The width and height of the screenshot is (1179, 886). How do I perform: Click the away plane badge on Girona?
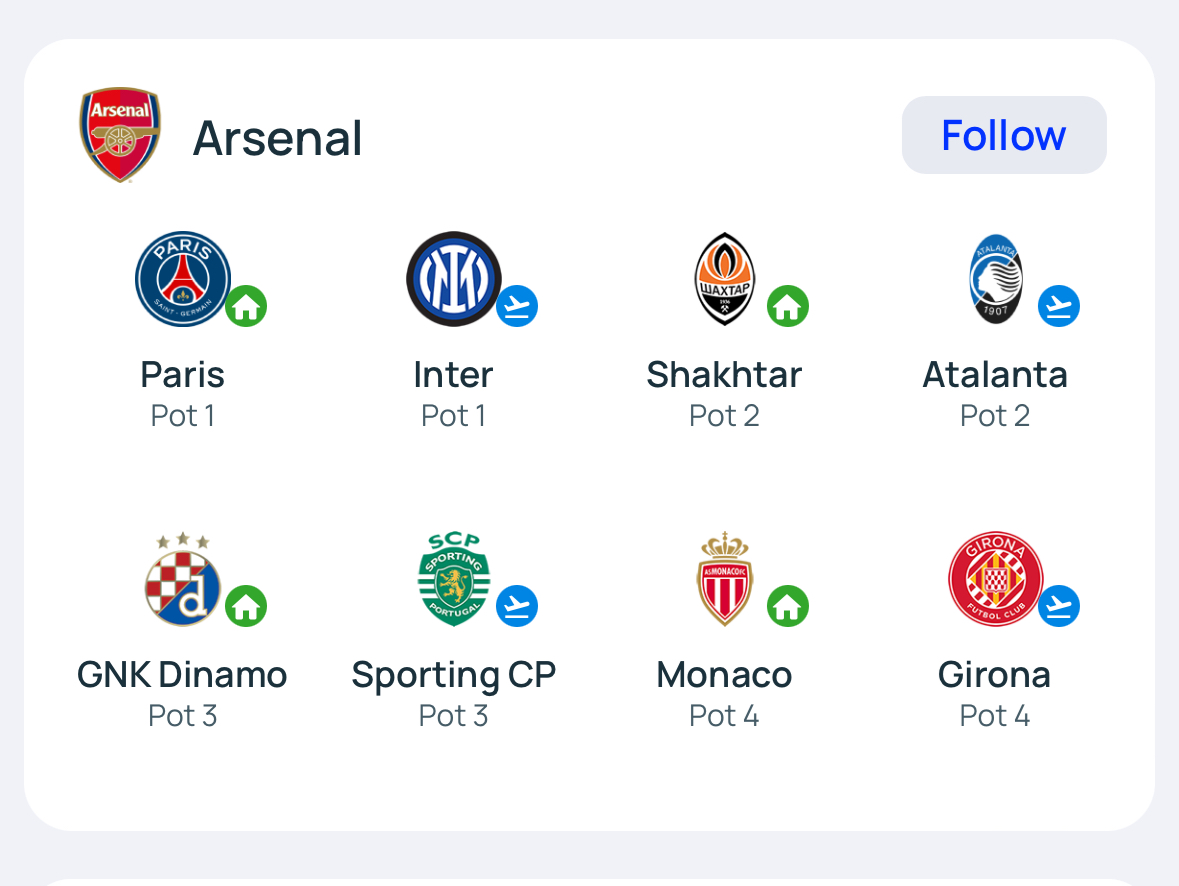coord(1059,606)
